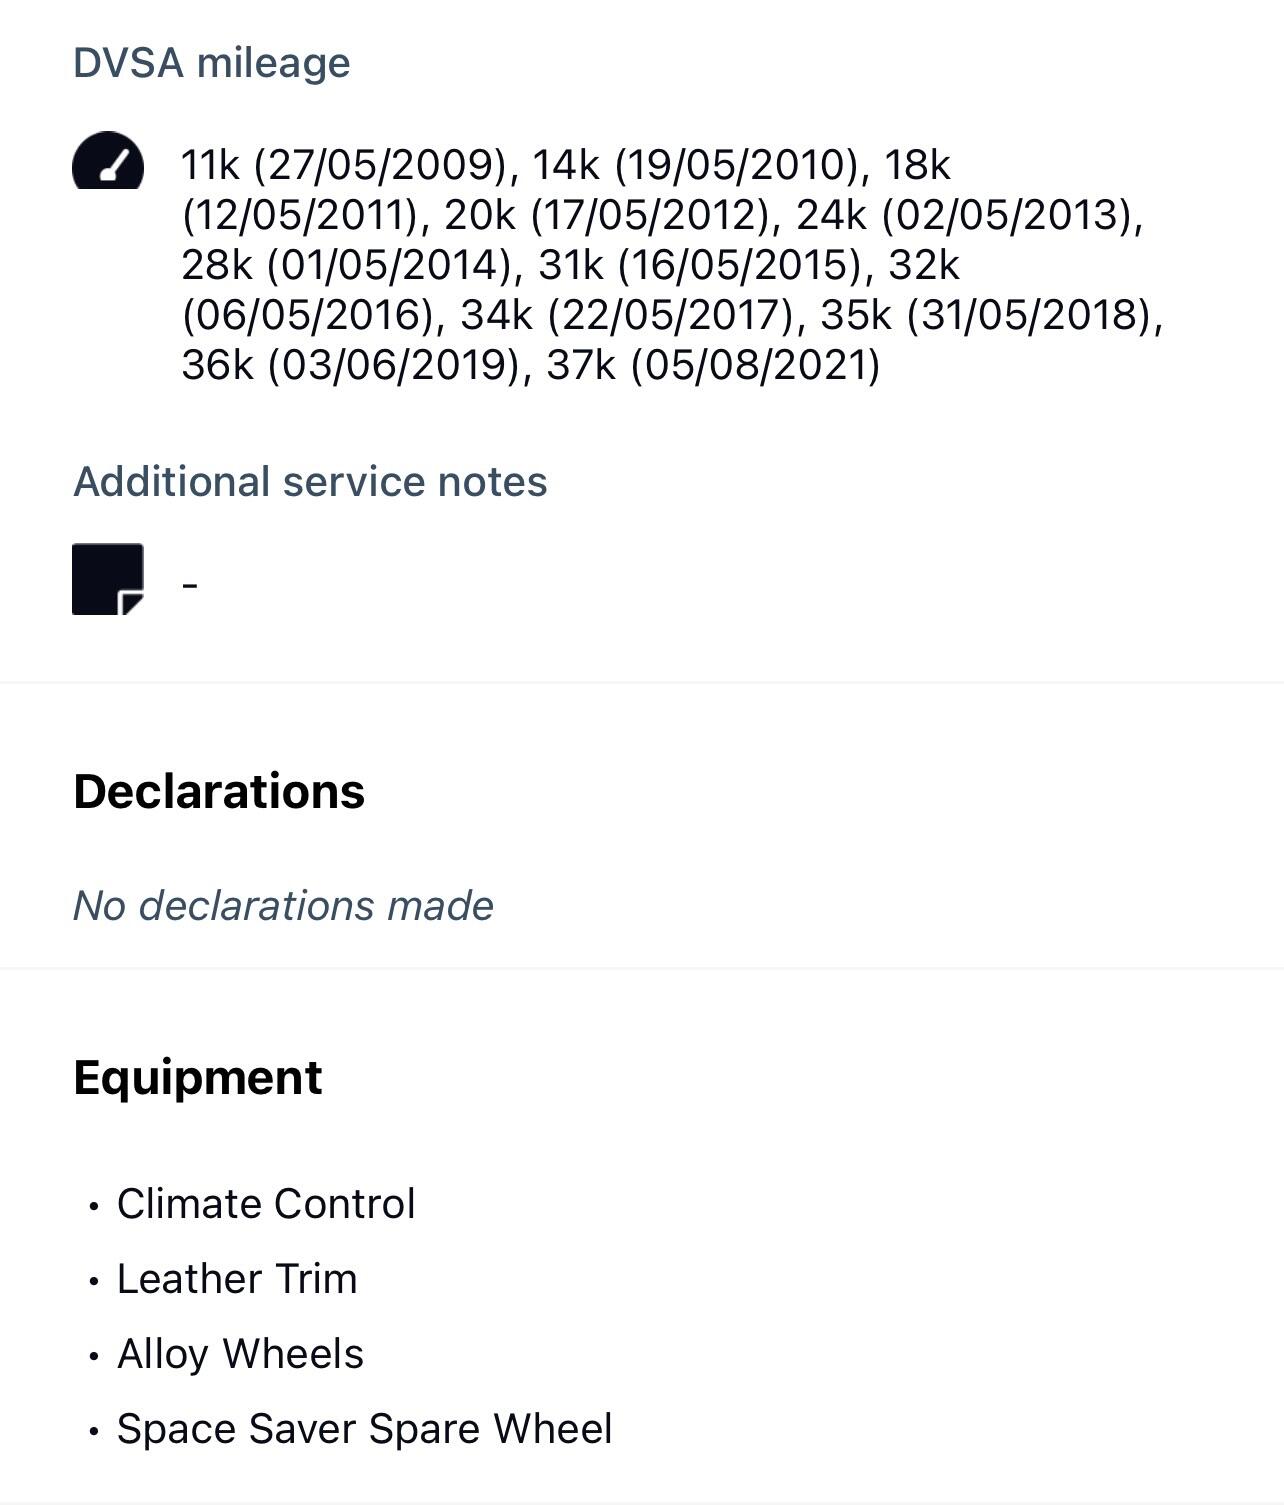Click the Space Saver Spare Wheel item
Screen dimensions: 1284x1507
364,1429
